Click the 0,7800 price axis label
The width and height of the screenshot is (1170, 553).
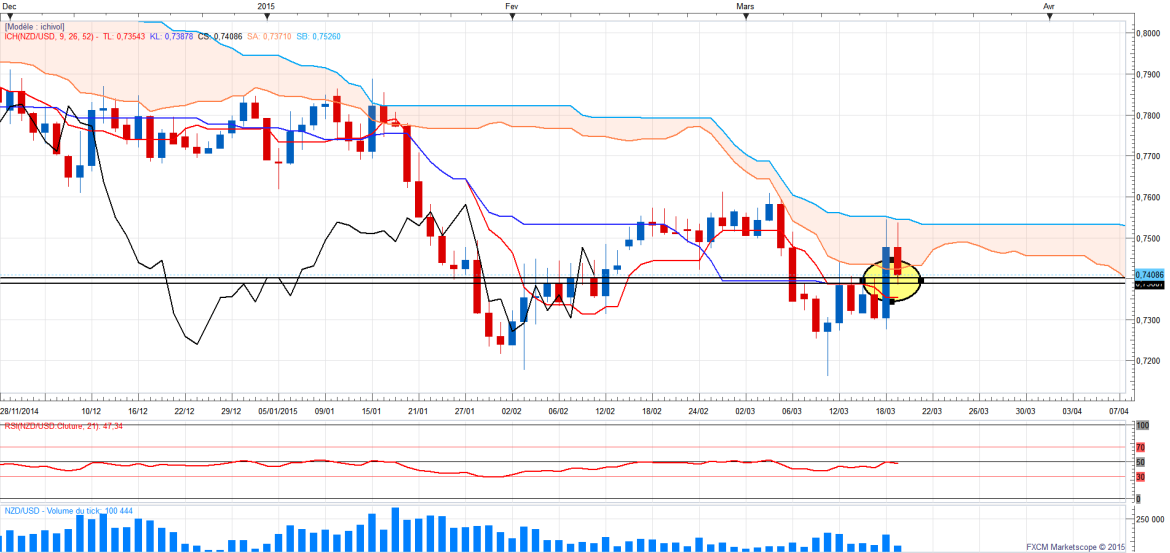click(x=1148, y=116)
